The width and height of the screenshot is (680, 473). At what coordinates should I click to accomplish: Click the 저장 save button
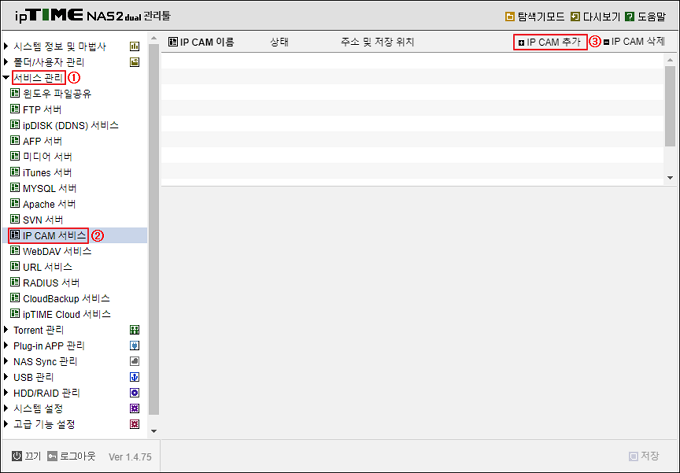(x=644, y=456)
